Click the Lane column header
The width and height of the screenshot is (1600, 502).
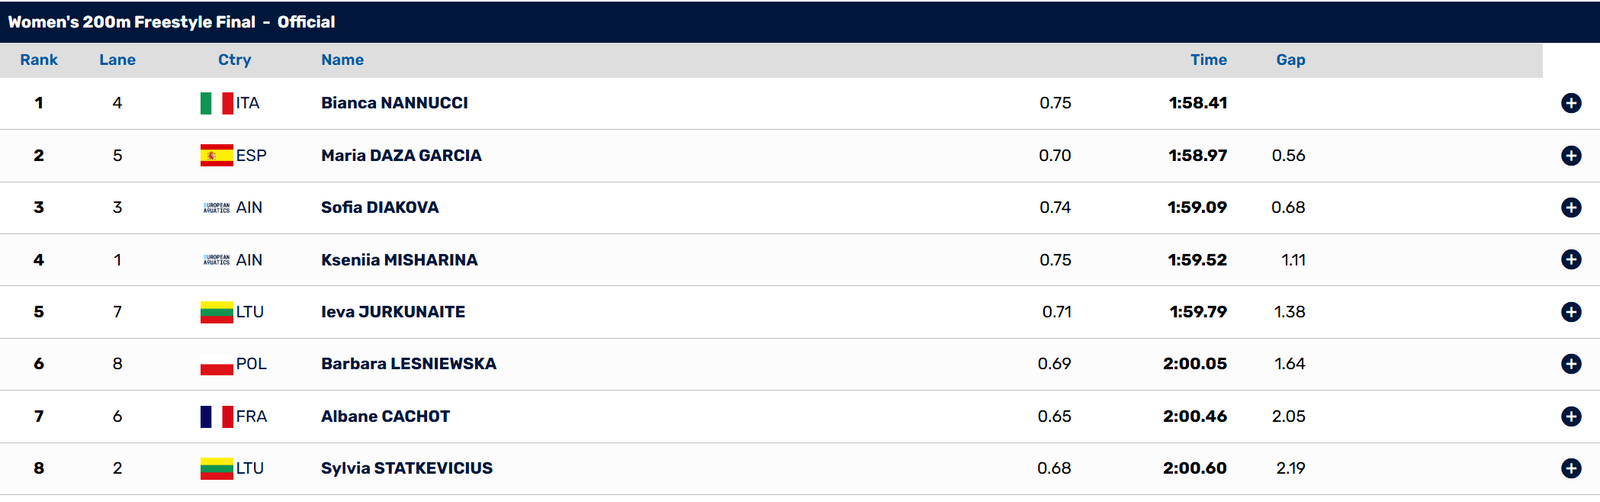click(x=117, y=60)
